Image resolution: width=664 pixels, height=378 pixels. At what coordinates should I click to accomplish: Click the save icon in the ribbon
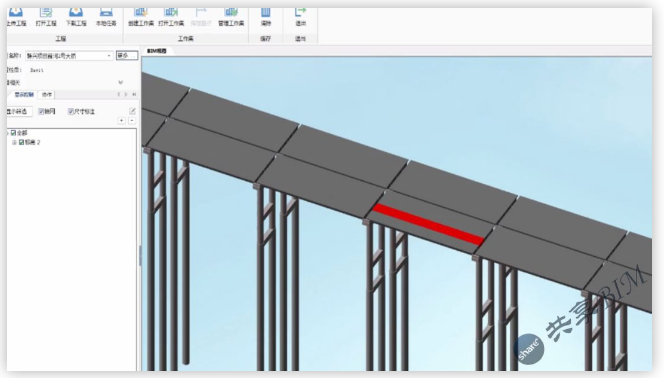(266, 12)
